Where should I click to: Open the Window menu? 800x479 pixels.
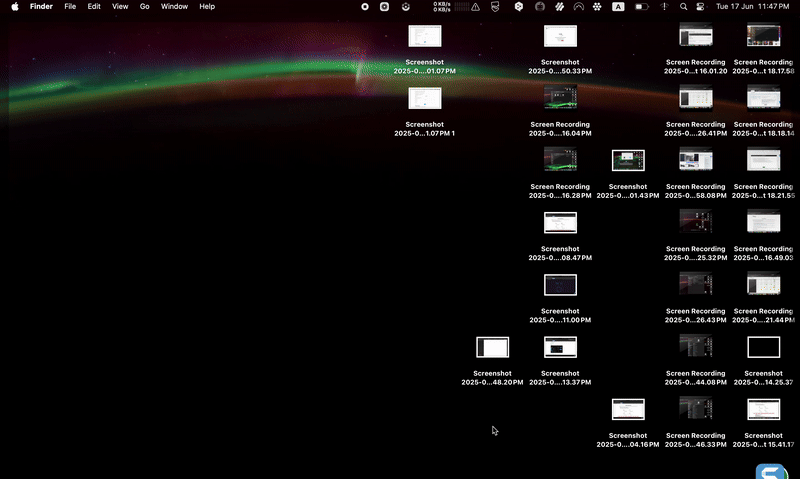(x=174, y=7)
